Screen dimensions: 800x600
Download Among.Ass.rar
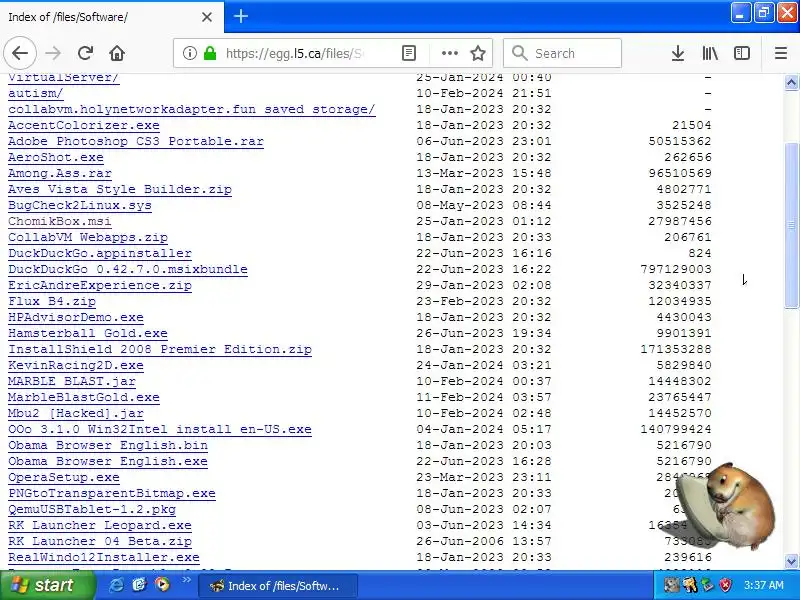pyautogui.click(x=60, y=173)
